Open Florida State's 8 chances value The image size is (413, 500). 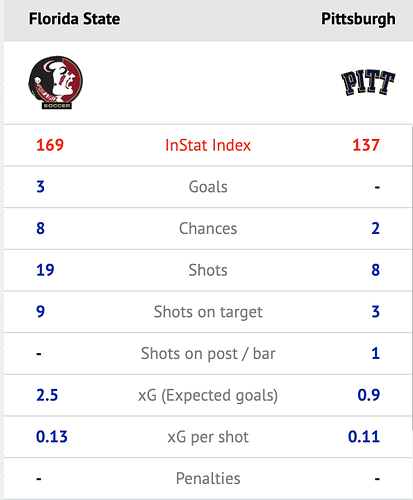coord(40,229)
